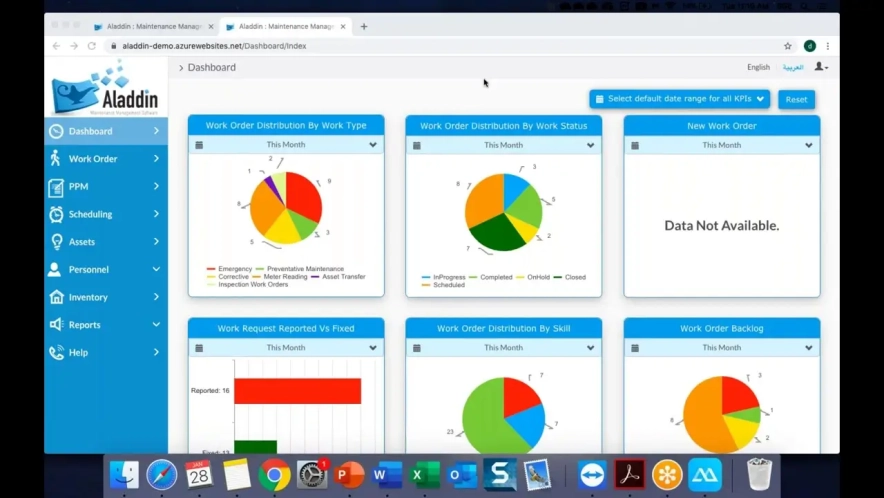
Task: Click the Inventory warehouse icon
Action: (x=56, y=297)
